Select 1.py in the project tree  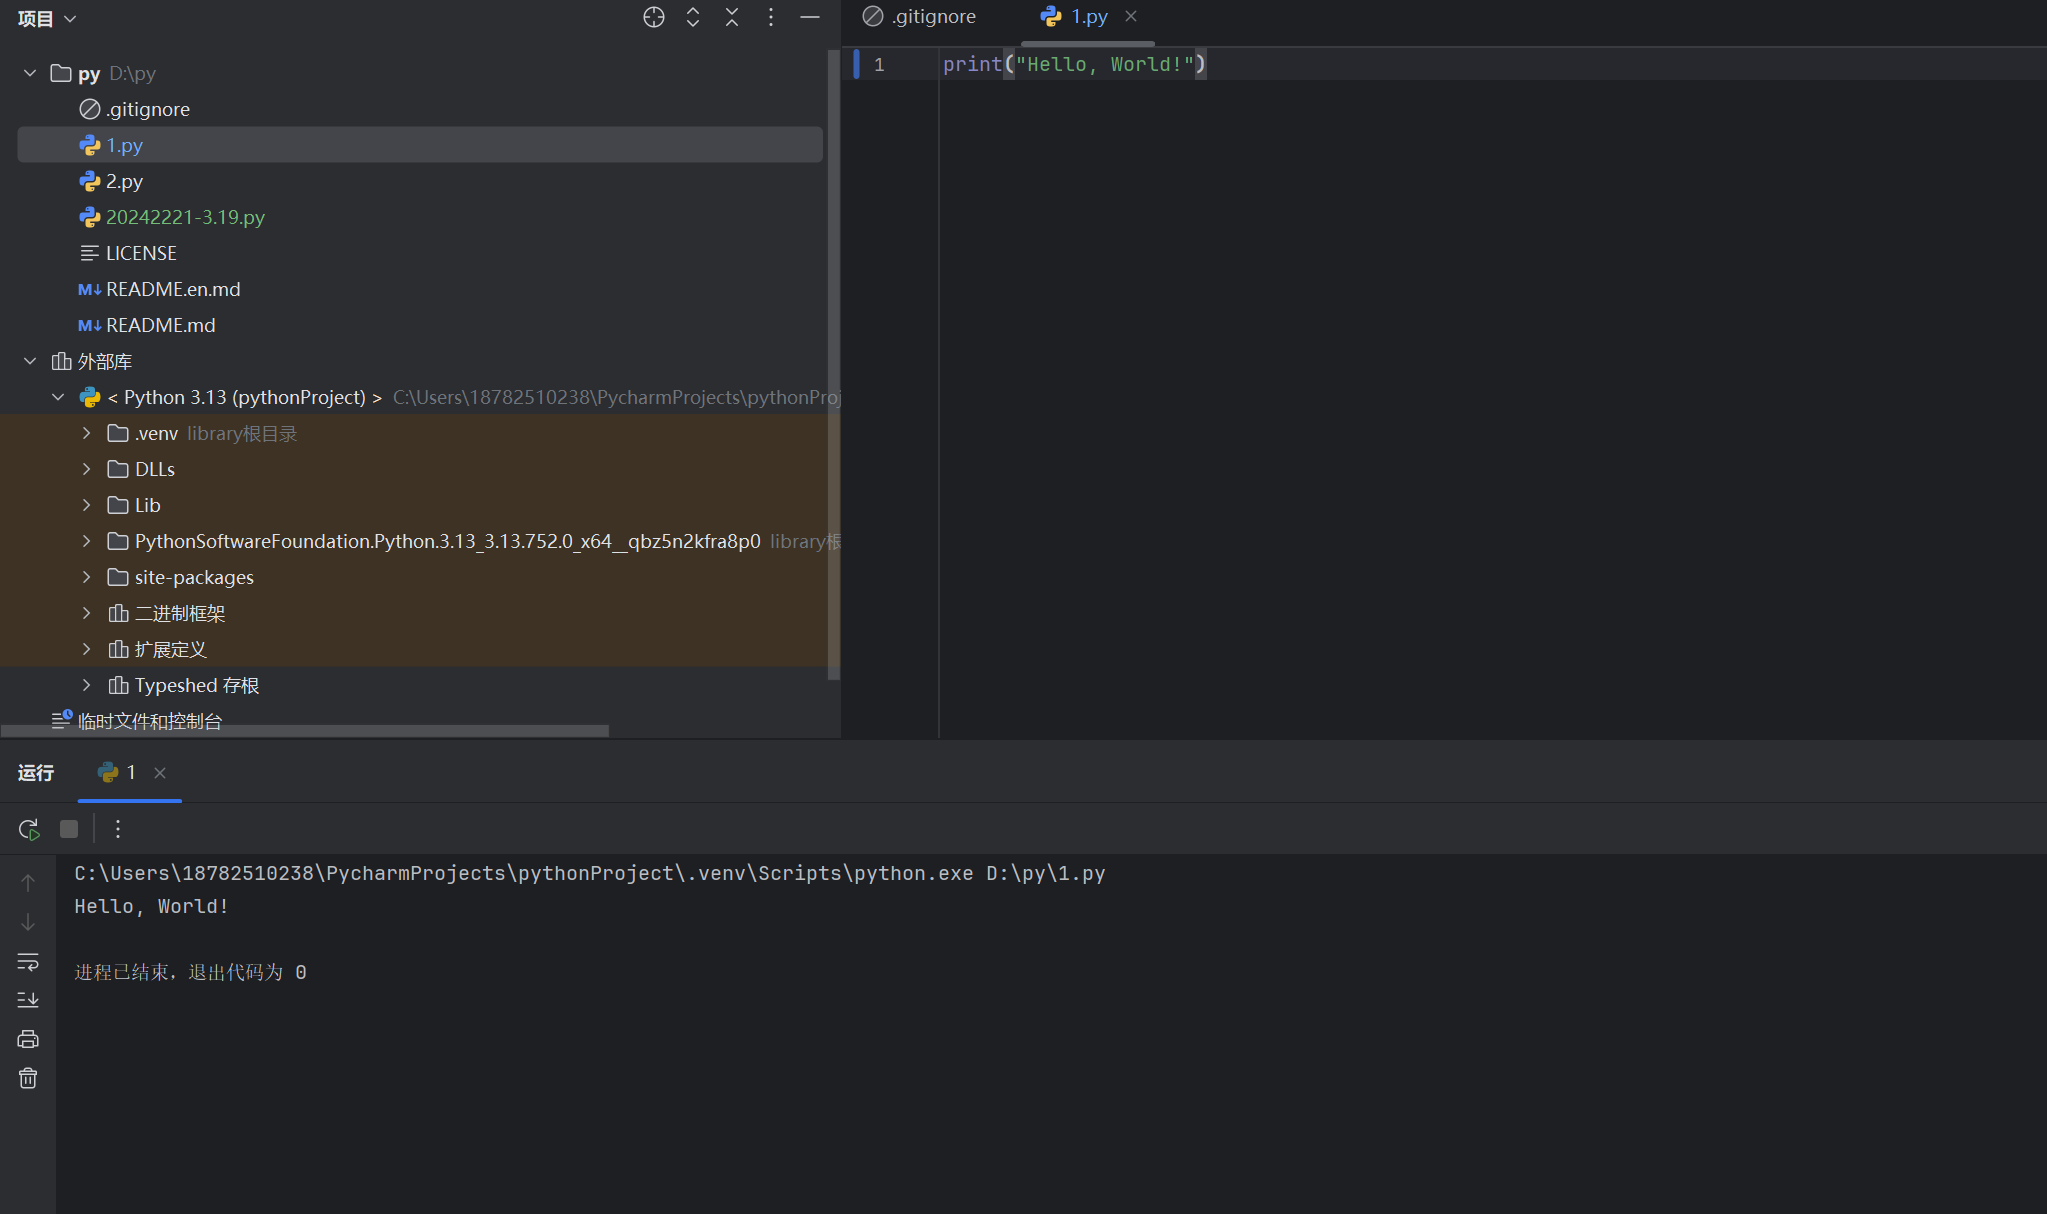click(x=420, y=145)
